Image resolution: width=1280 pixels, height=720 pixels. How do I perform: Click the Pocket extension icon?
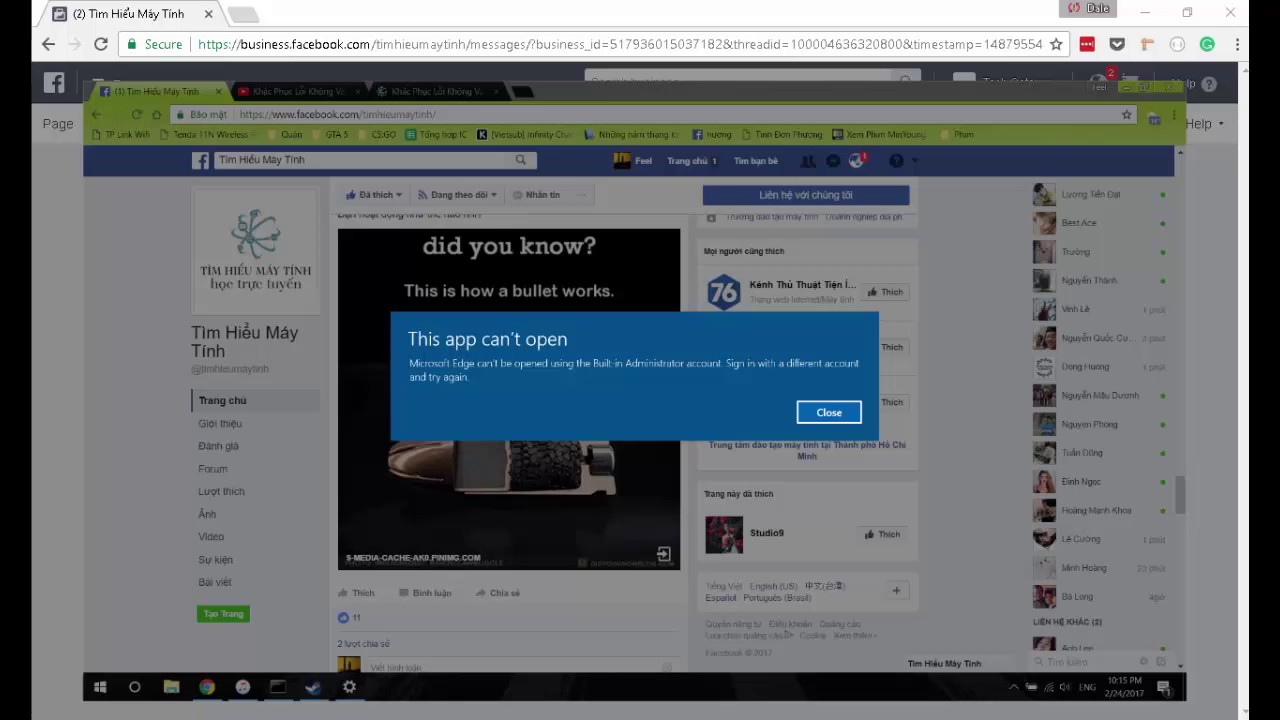1117,44
